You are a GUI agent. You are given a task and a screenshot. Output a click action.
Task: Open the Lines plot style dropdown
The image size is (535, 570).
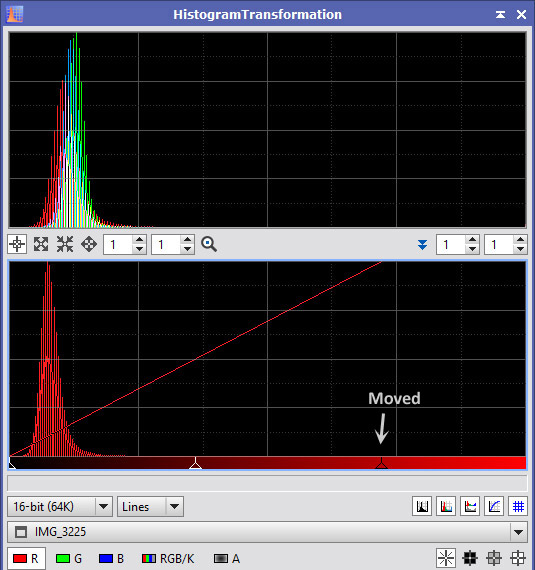coord(150,507)
